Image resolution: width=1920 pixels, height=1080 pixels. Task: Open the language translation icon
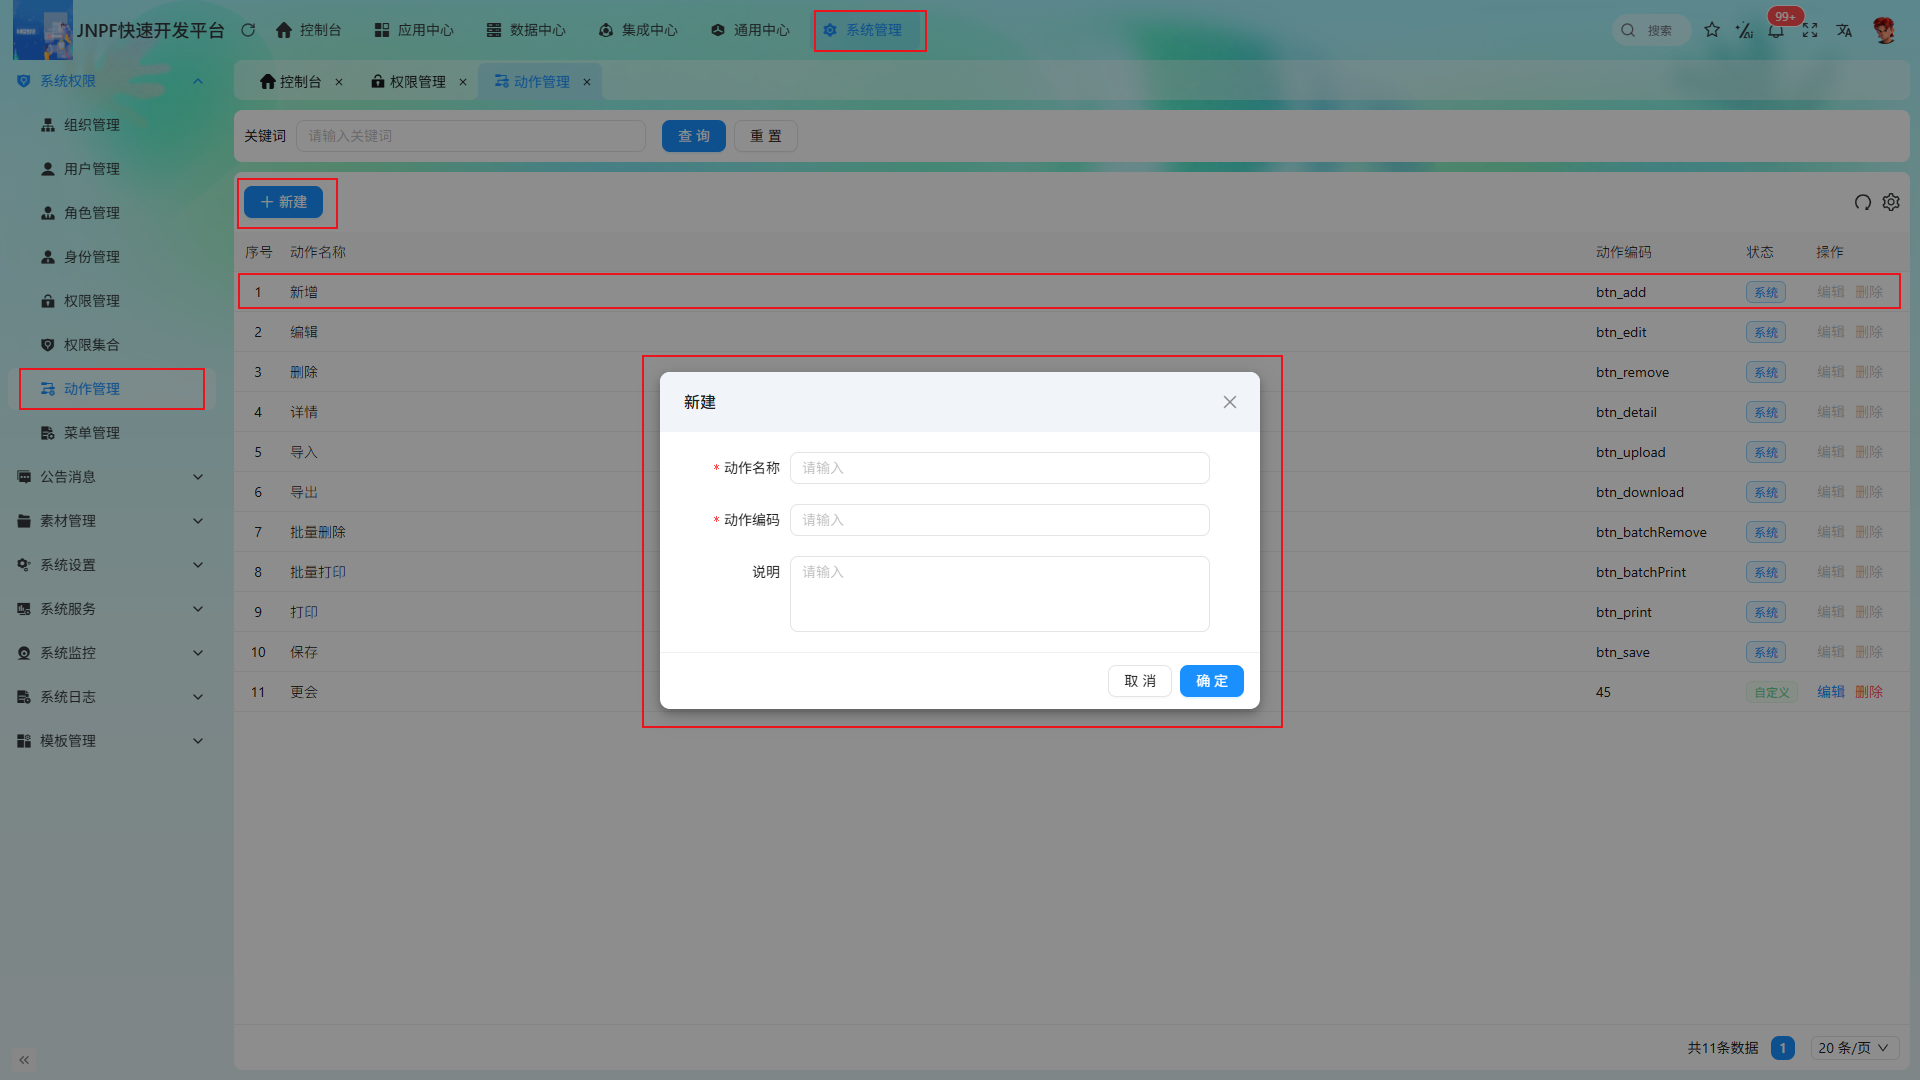1844,30
